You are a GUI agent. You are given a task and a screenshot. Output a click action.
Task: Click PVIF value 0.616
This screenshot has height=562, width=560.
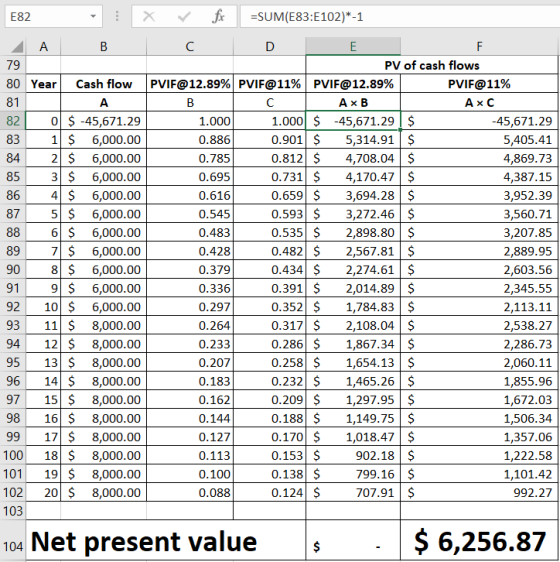point(190,195)
